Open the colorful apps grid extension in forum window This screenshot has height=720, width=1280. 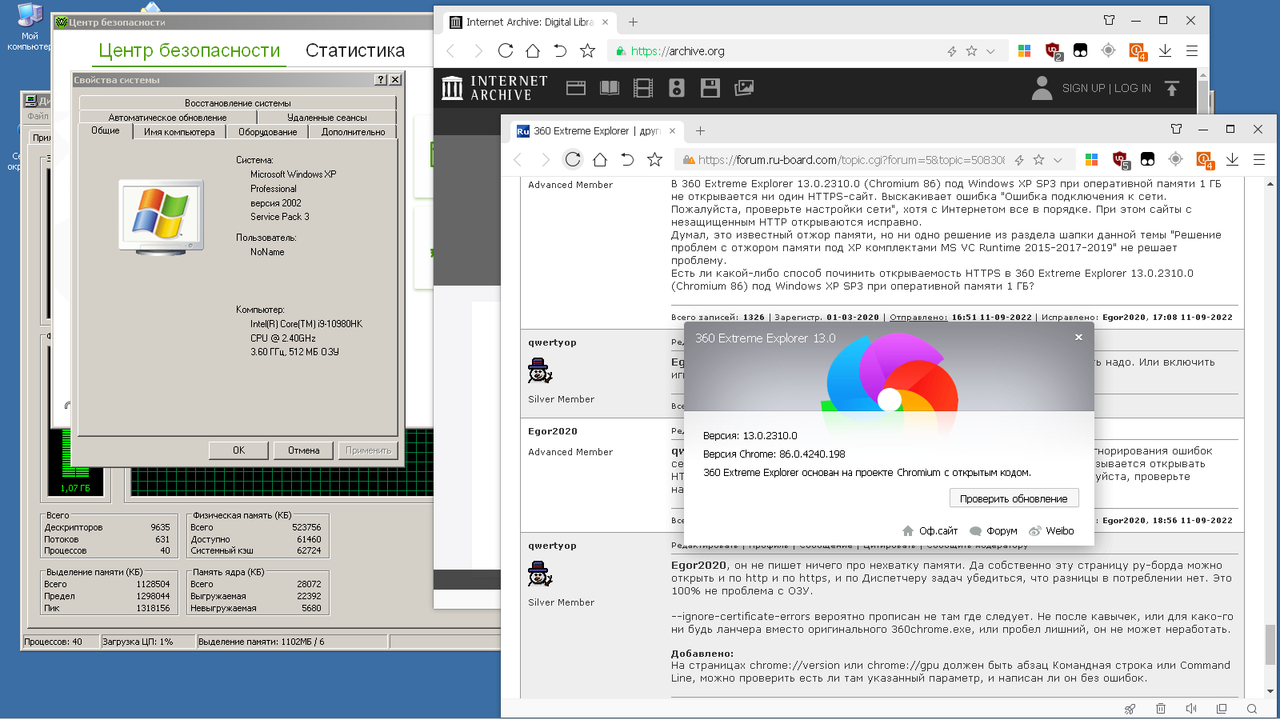click(x=1092, y=159)
